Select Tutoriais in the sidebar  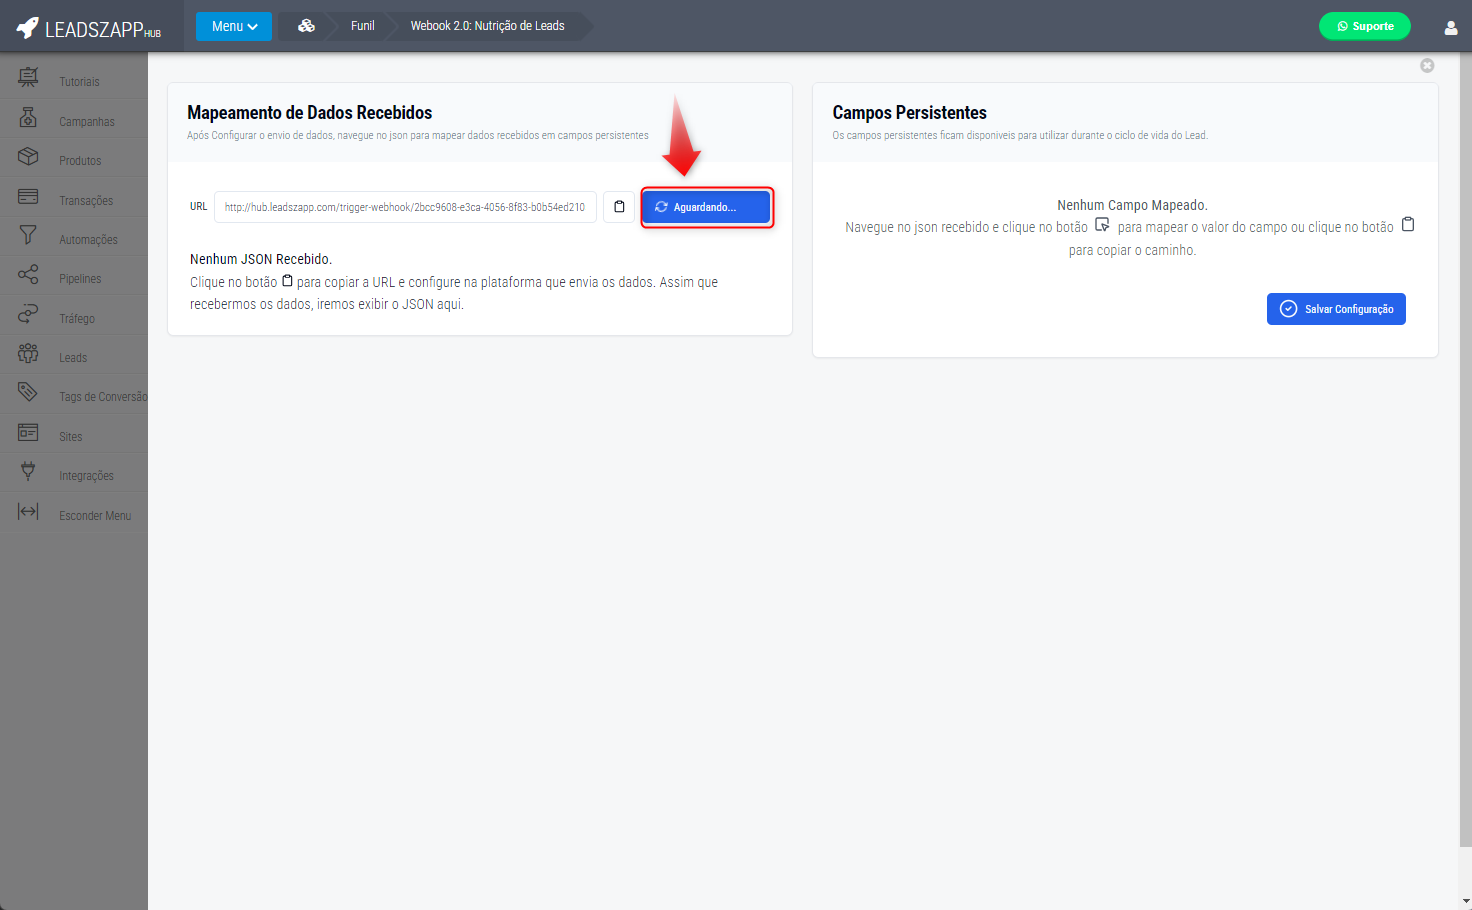pyautogui.click(x=79, y=82)
